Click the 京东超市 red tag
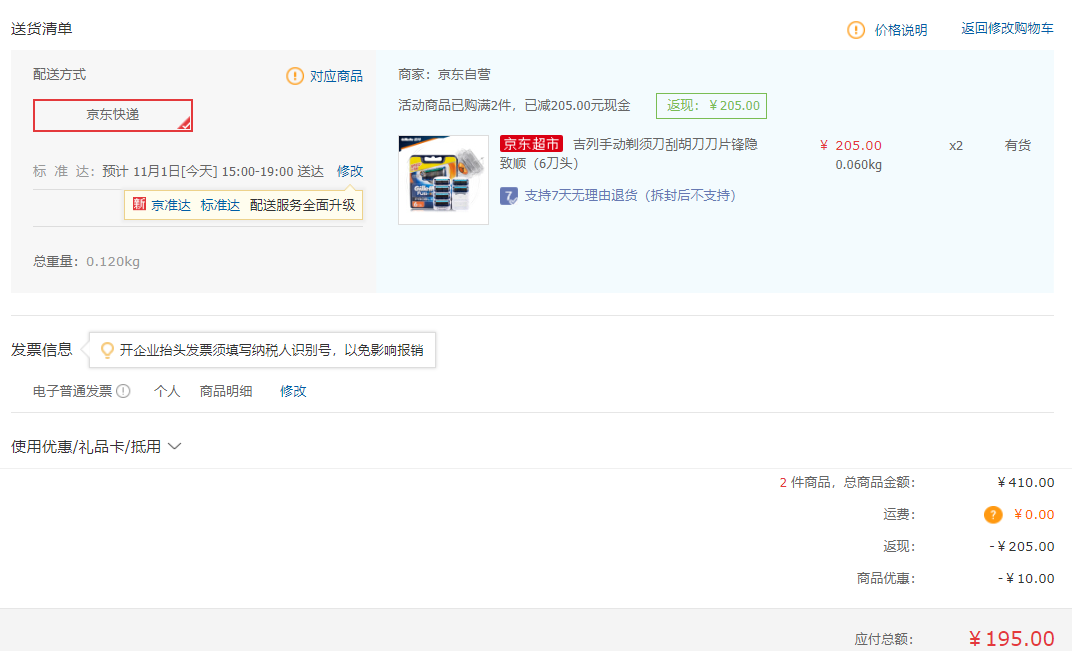 [531, 144]
